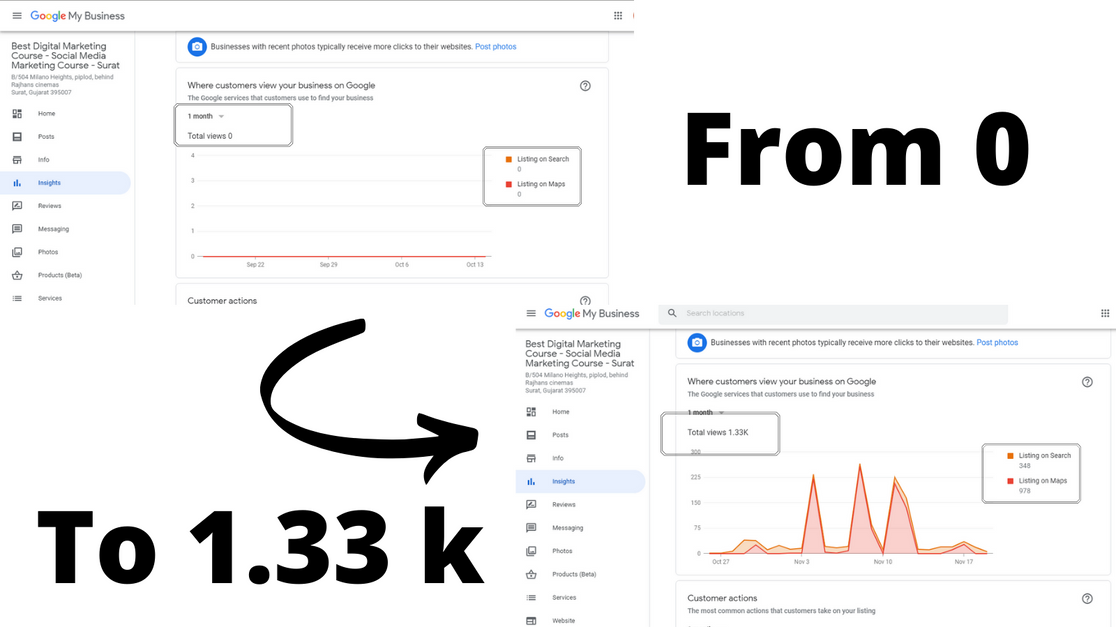The height and width of the screenshot is (627, 1116).
Task: Click the 'Total views 1.33K' text
Action: coord(717,433)
